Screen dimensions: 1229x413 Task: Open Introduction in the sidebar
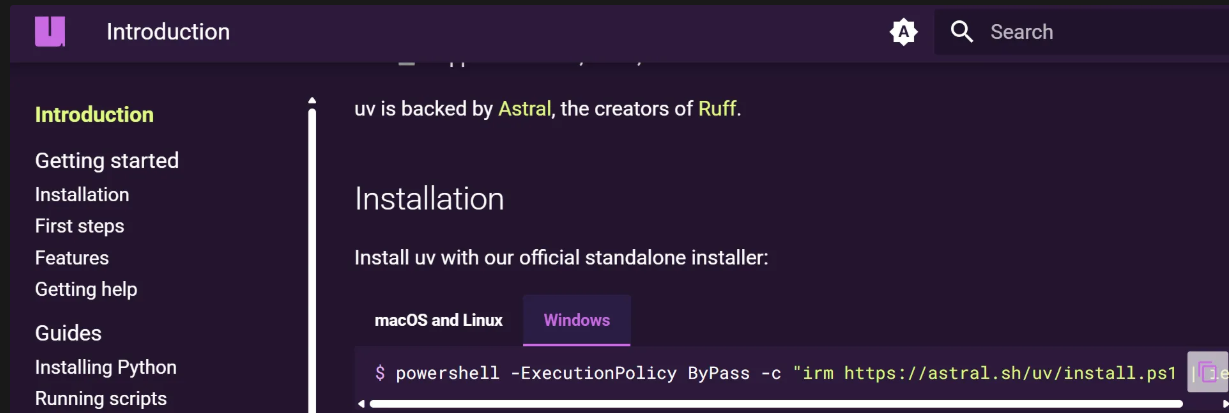click(x=94, y=114)
